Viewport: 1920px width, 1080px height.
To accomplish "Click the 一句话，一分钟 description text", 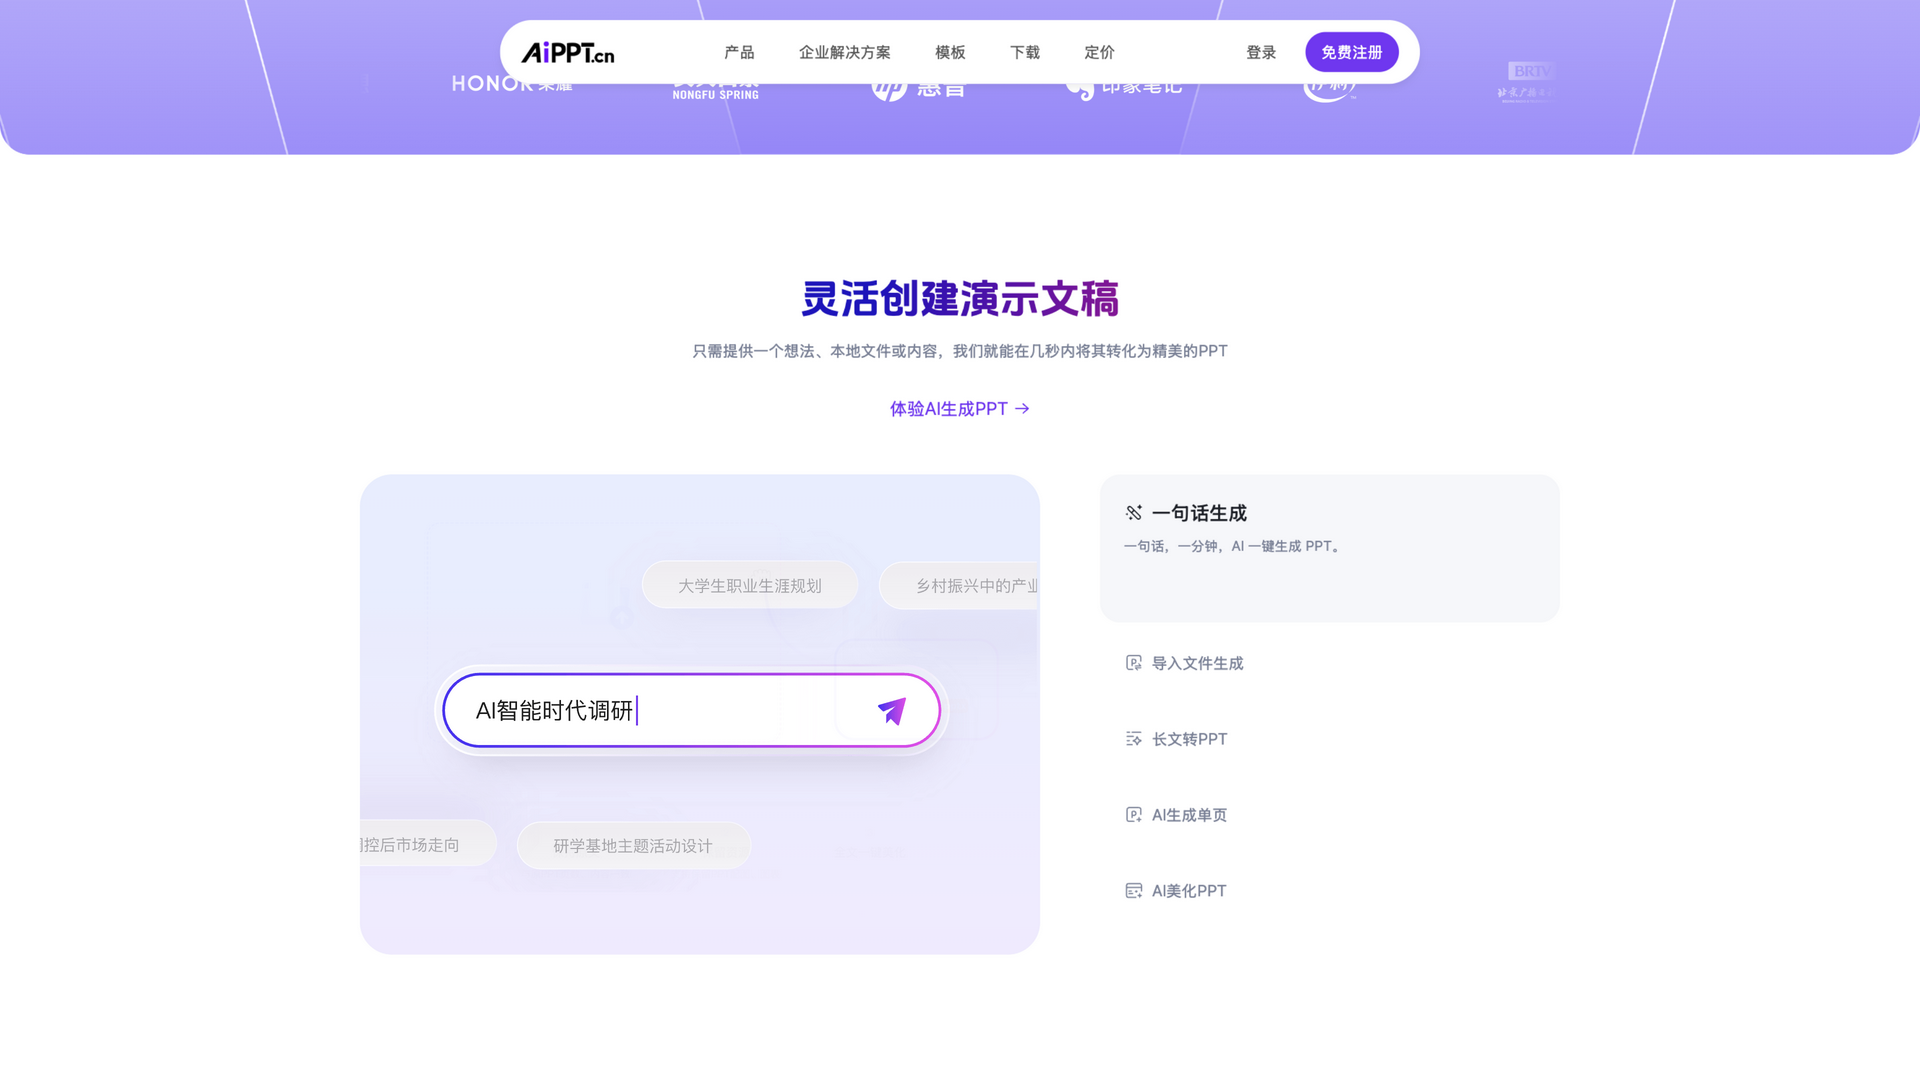I will [x=1233, y=546].
